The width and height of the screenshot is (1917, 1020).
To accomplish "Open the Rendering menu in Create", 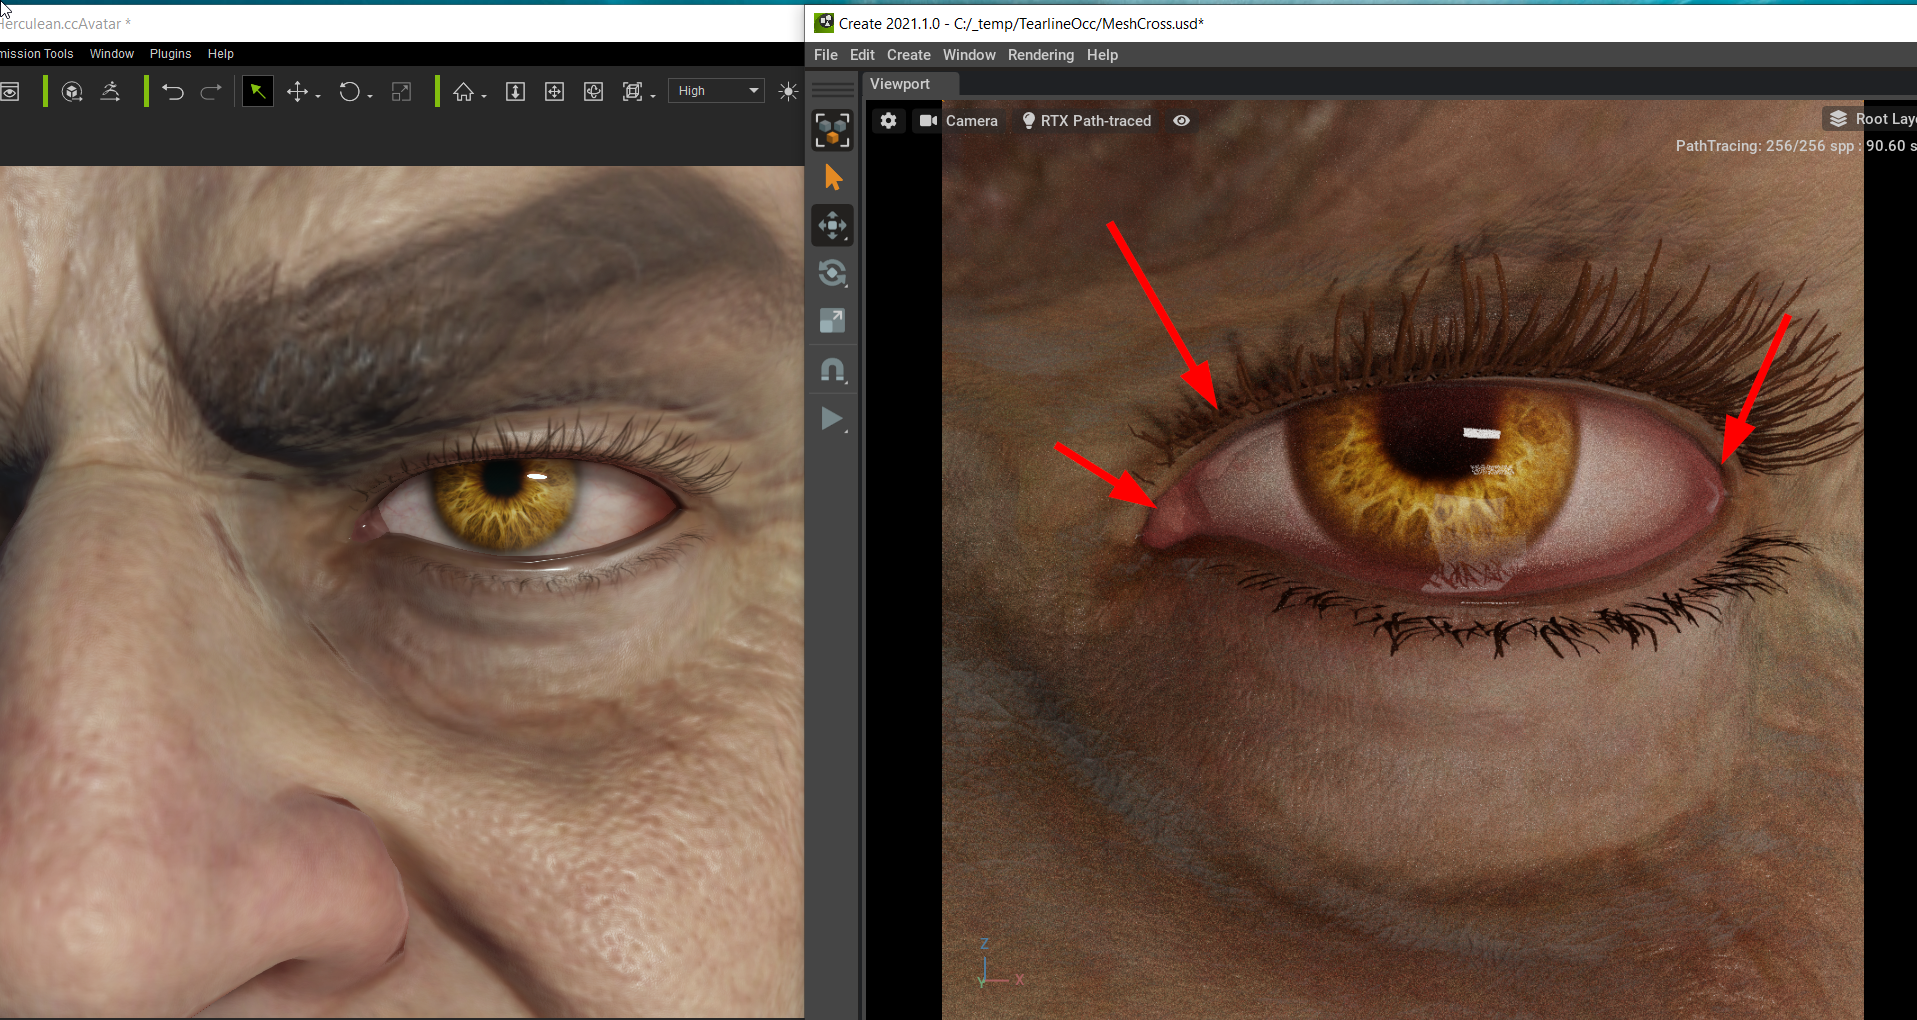I will click(1041, 55).
